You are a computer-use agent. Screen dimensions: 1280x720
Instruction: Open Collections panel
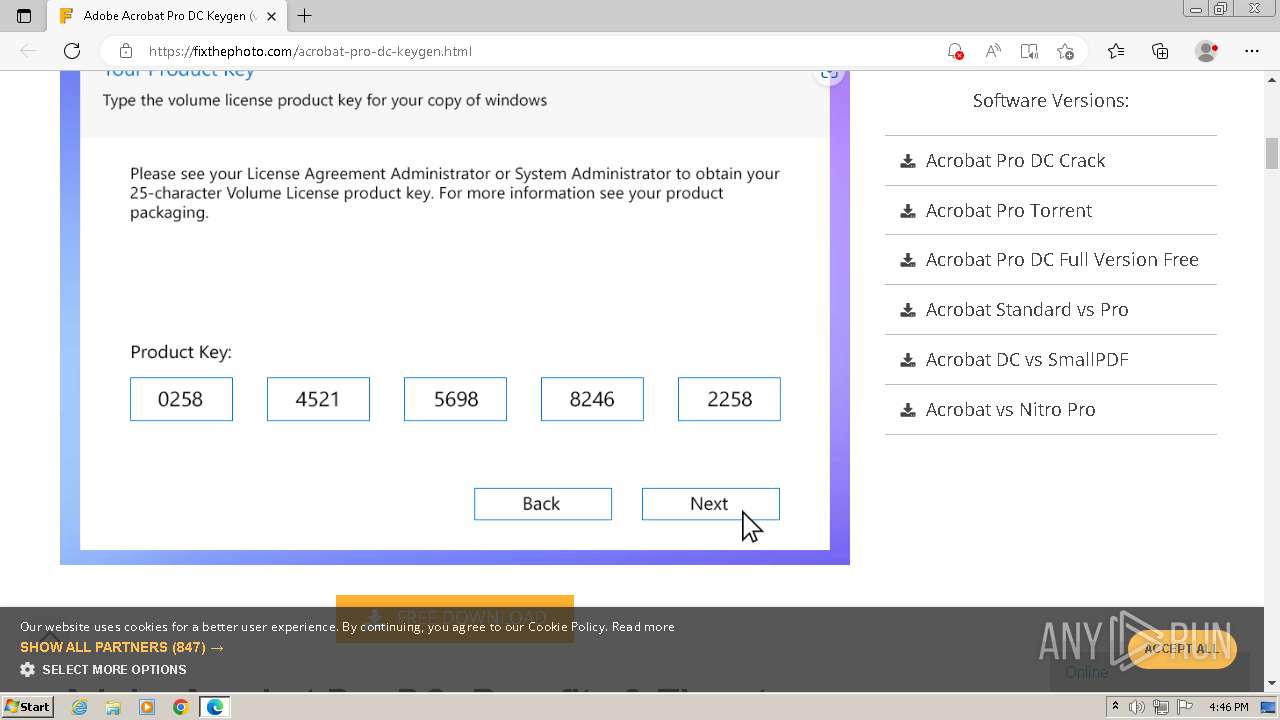1160,51
